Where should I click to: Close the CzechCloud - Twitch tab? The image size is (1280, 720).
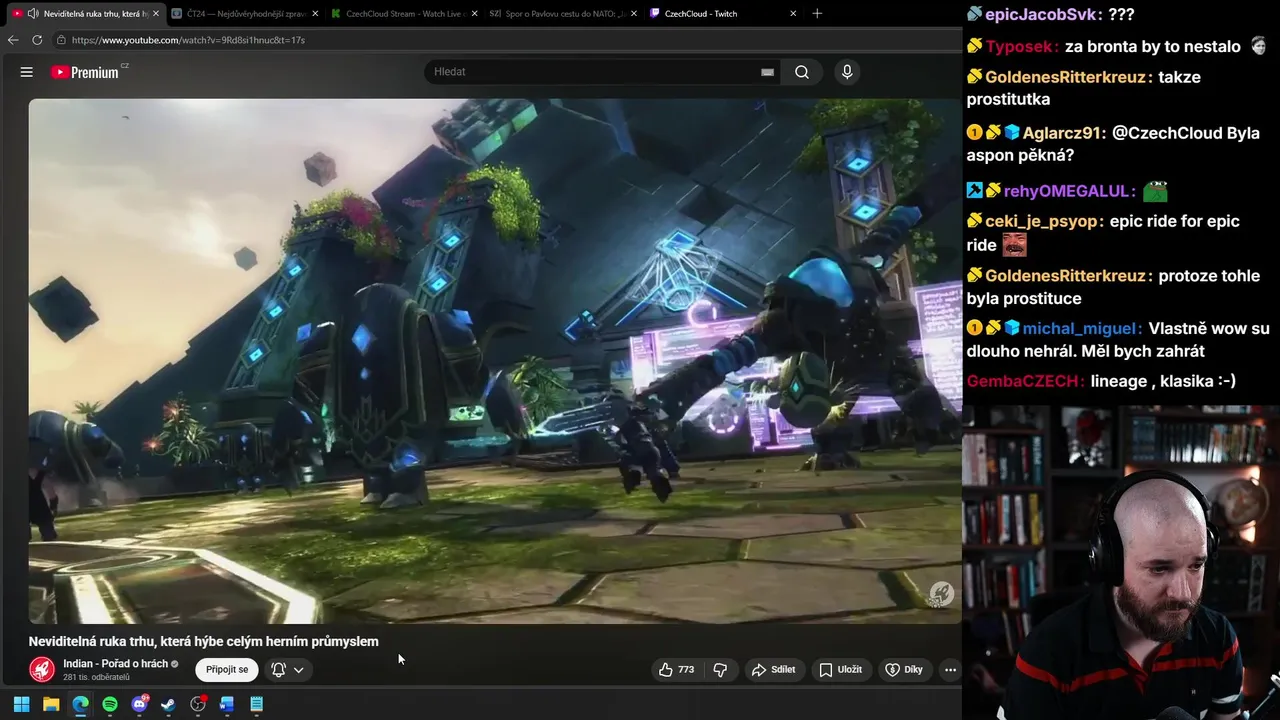pos(793,14)
